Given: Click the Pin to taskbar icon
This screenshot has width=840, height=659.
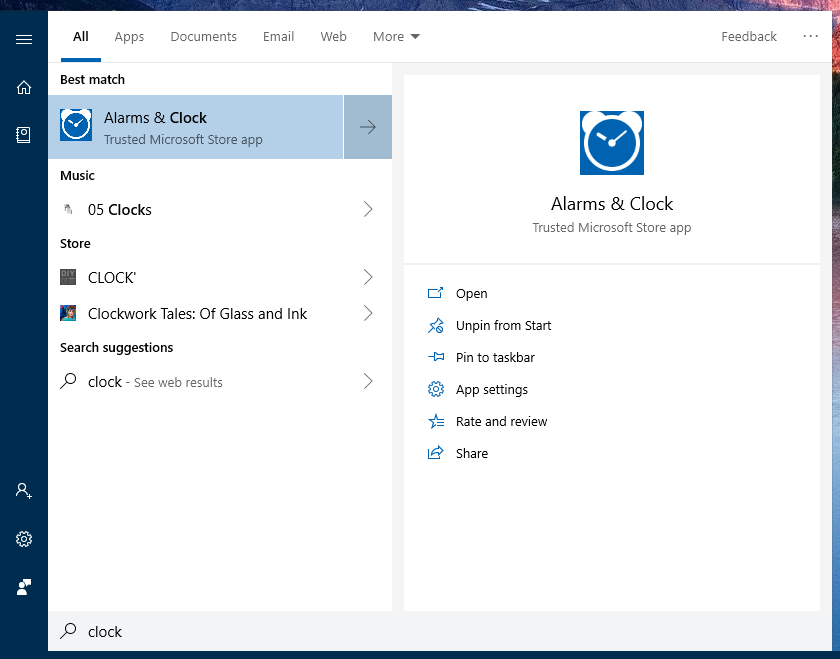Looking at the screenshot, I should pyautogui.click(x=436, y=357).
